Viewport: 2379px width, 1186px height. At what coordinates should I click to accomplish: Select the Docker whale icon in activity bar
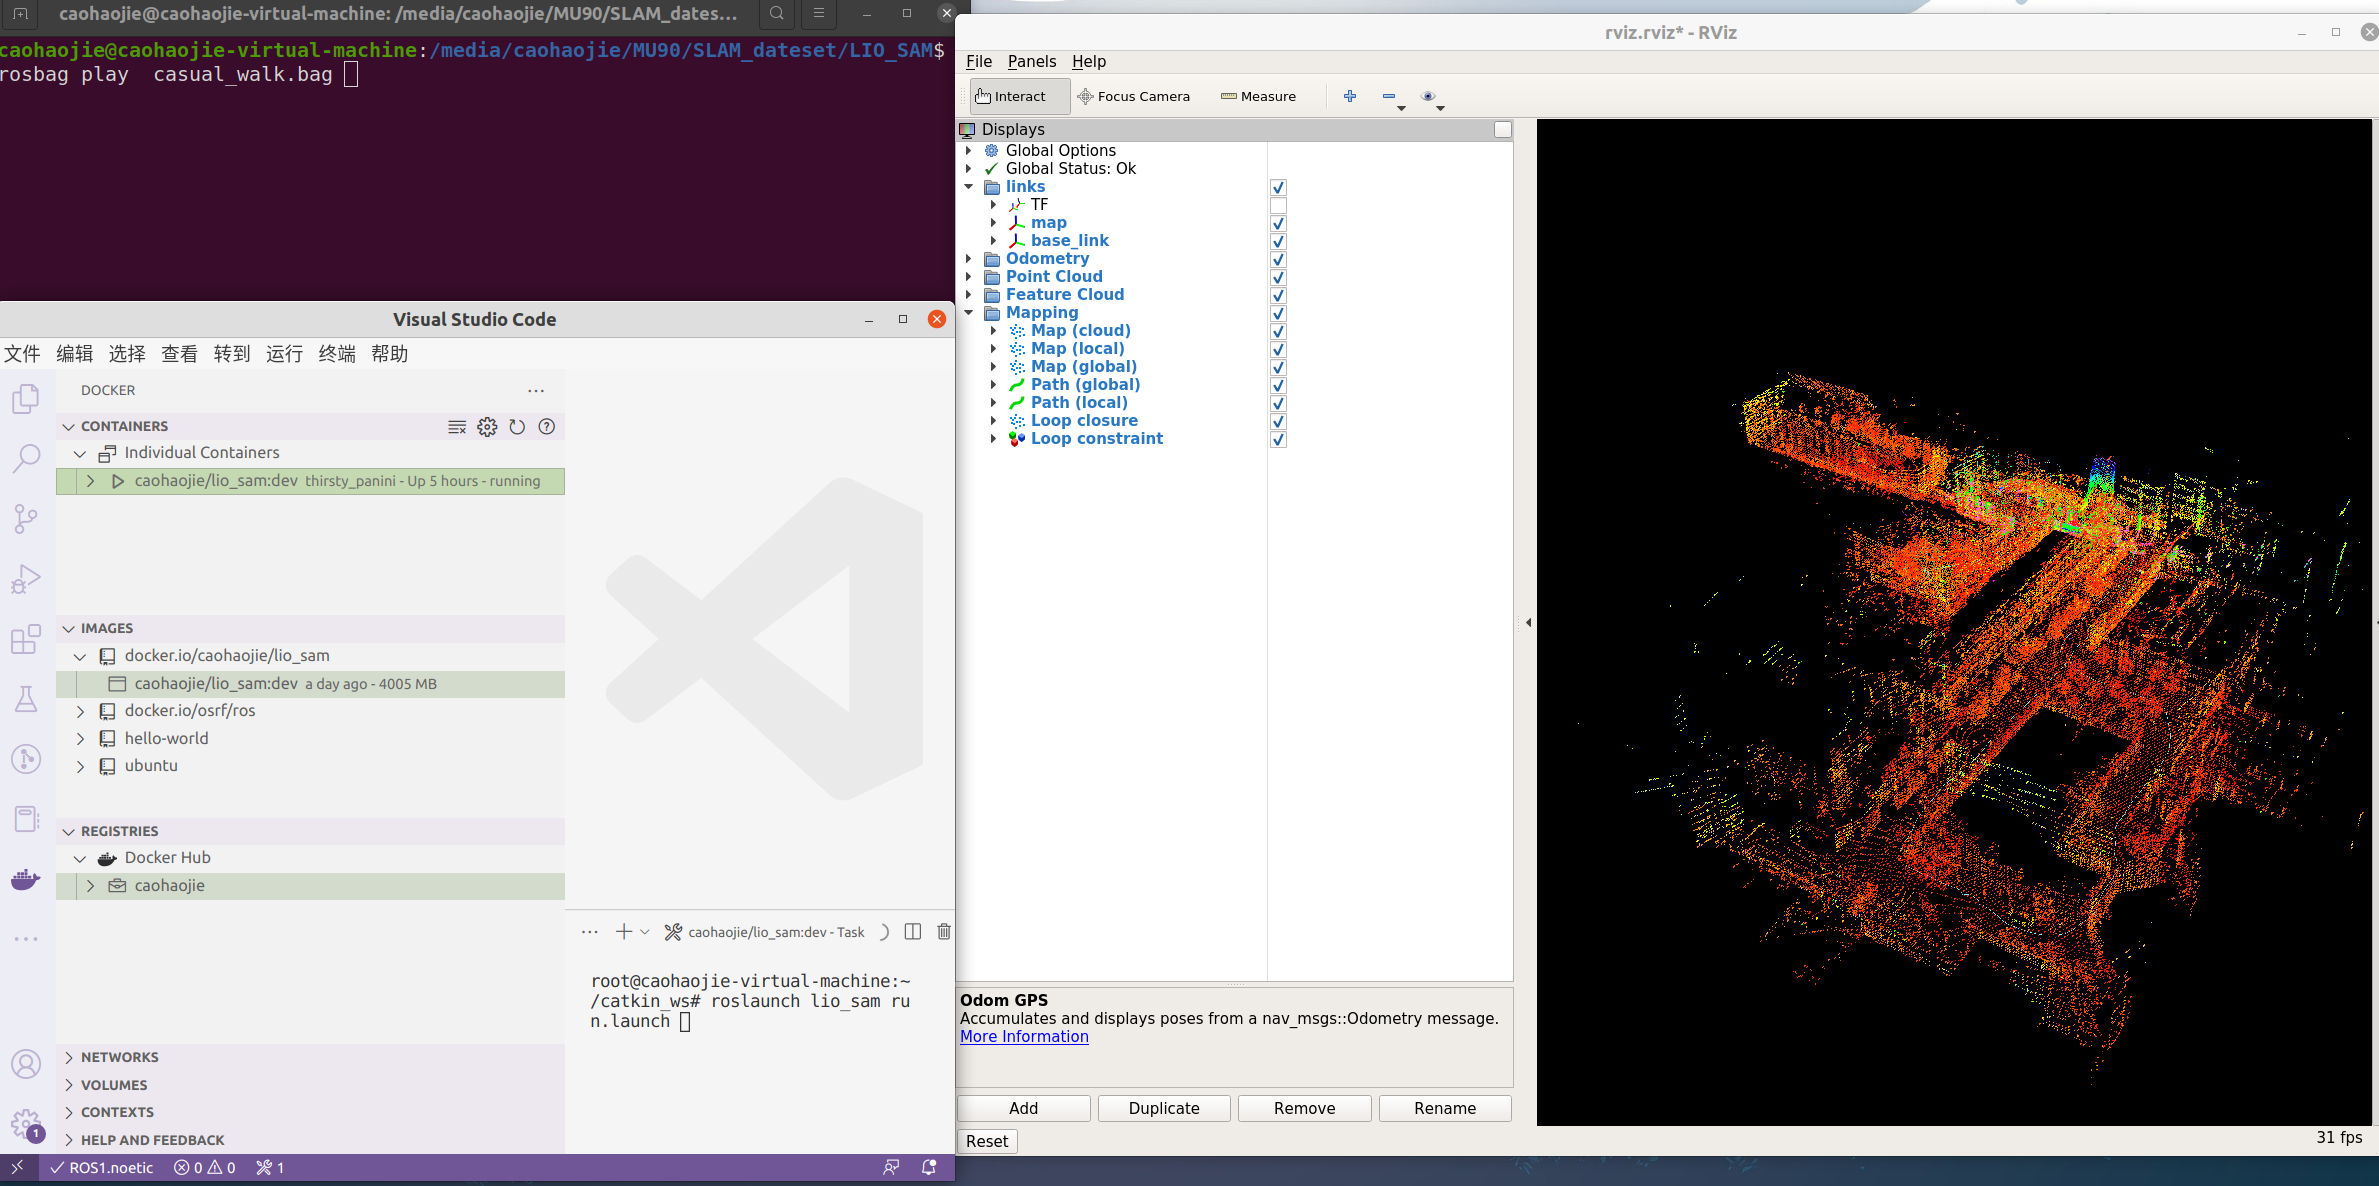(26, 879)
